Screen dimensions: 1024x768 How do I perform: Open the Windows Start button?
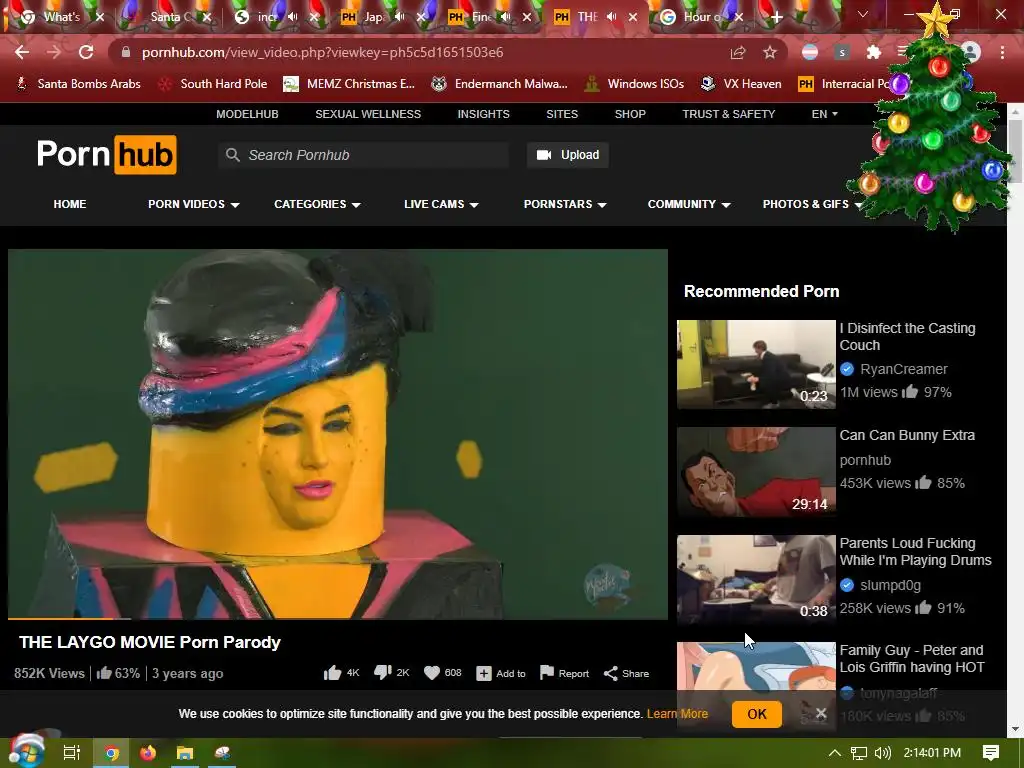click(x=26, y=752)
